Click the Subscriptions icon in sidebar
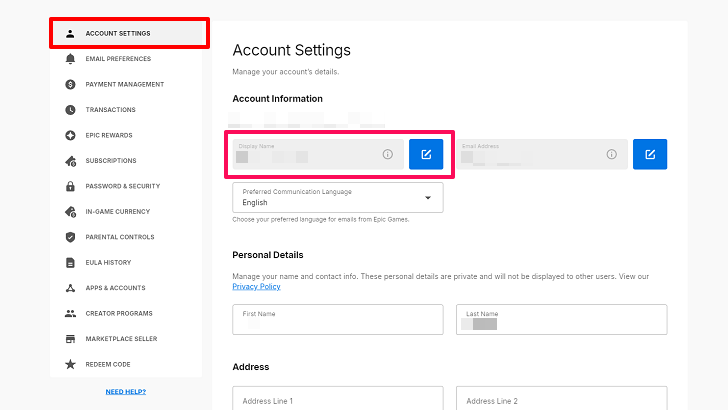The height and width of the screenshot is (410, 728). click(70, 161)
